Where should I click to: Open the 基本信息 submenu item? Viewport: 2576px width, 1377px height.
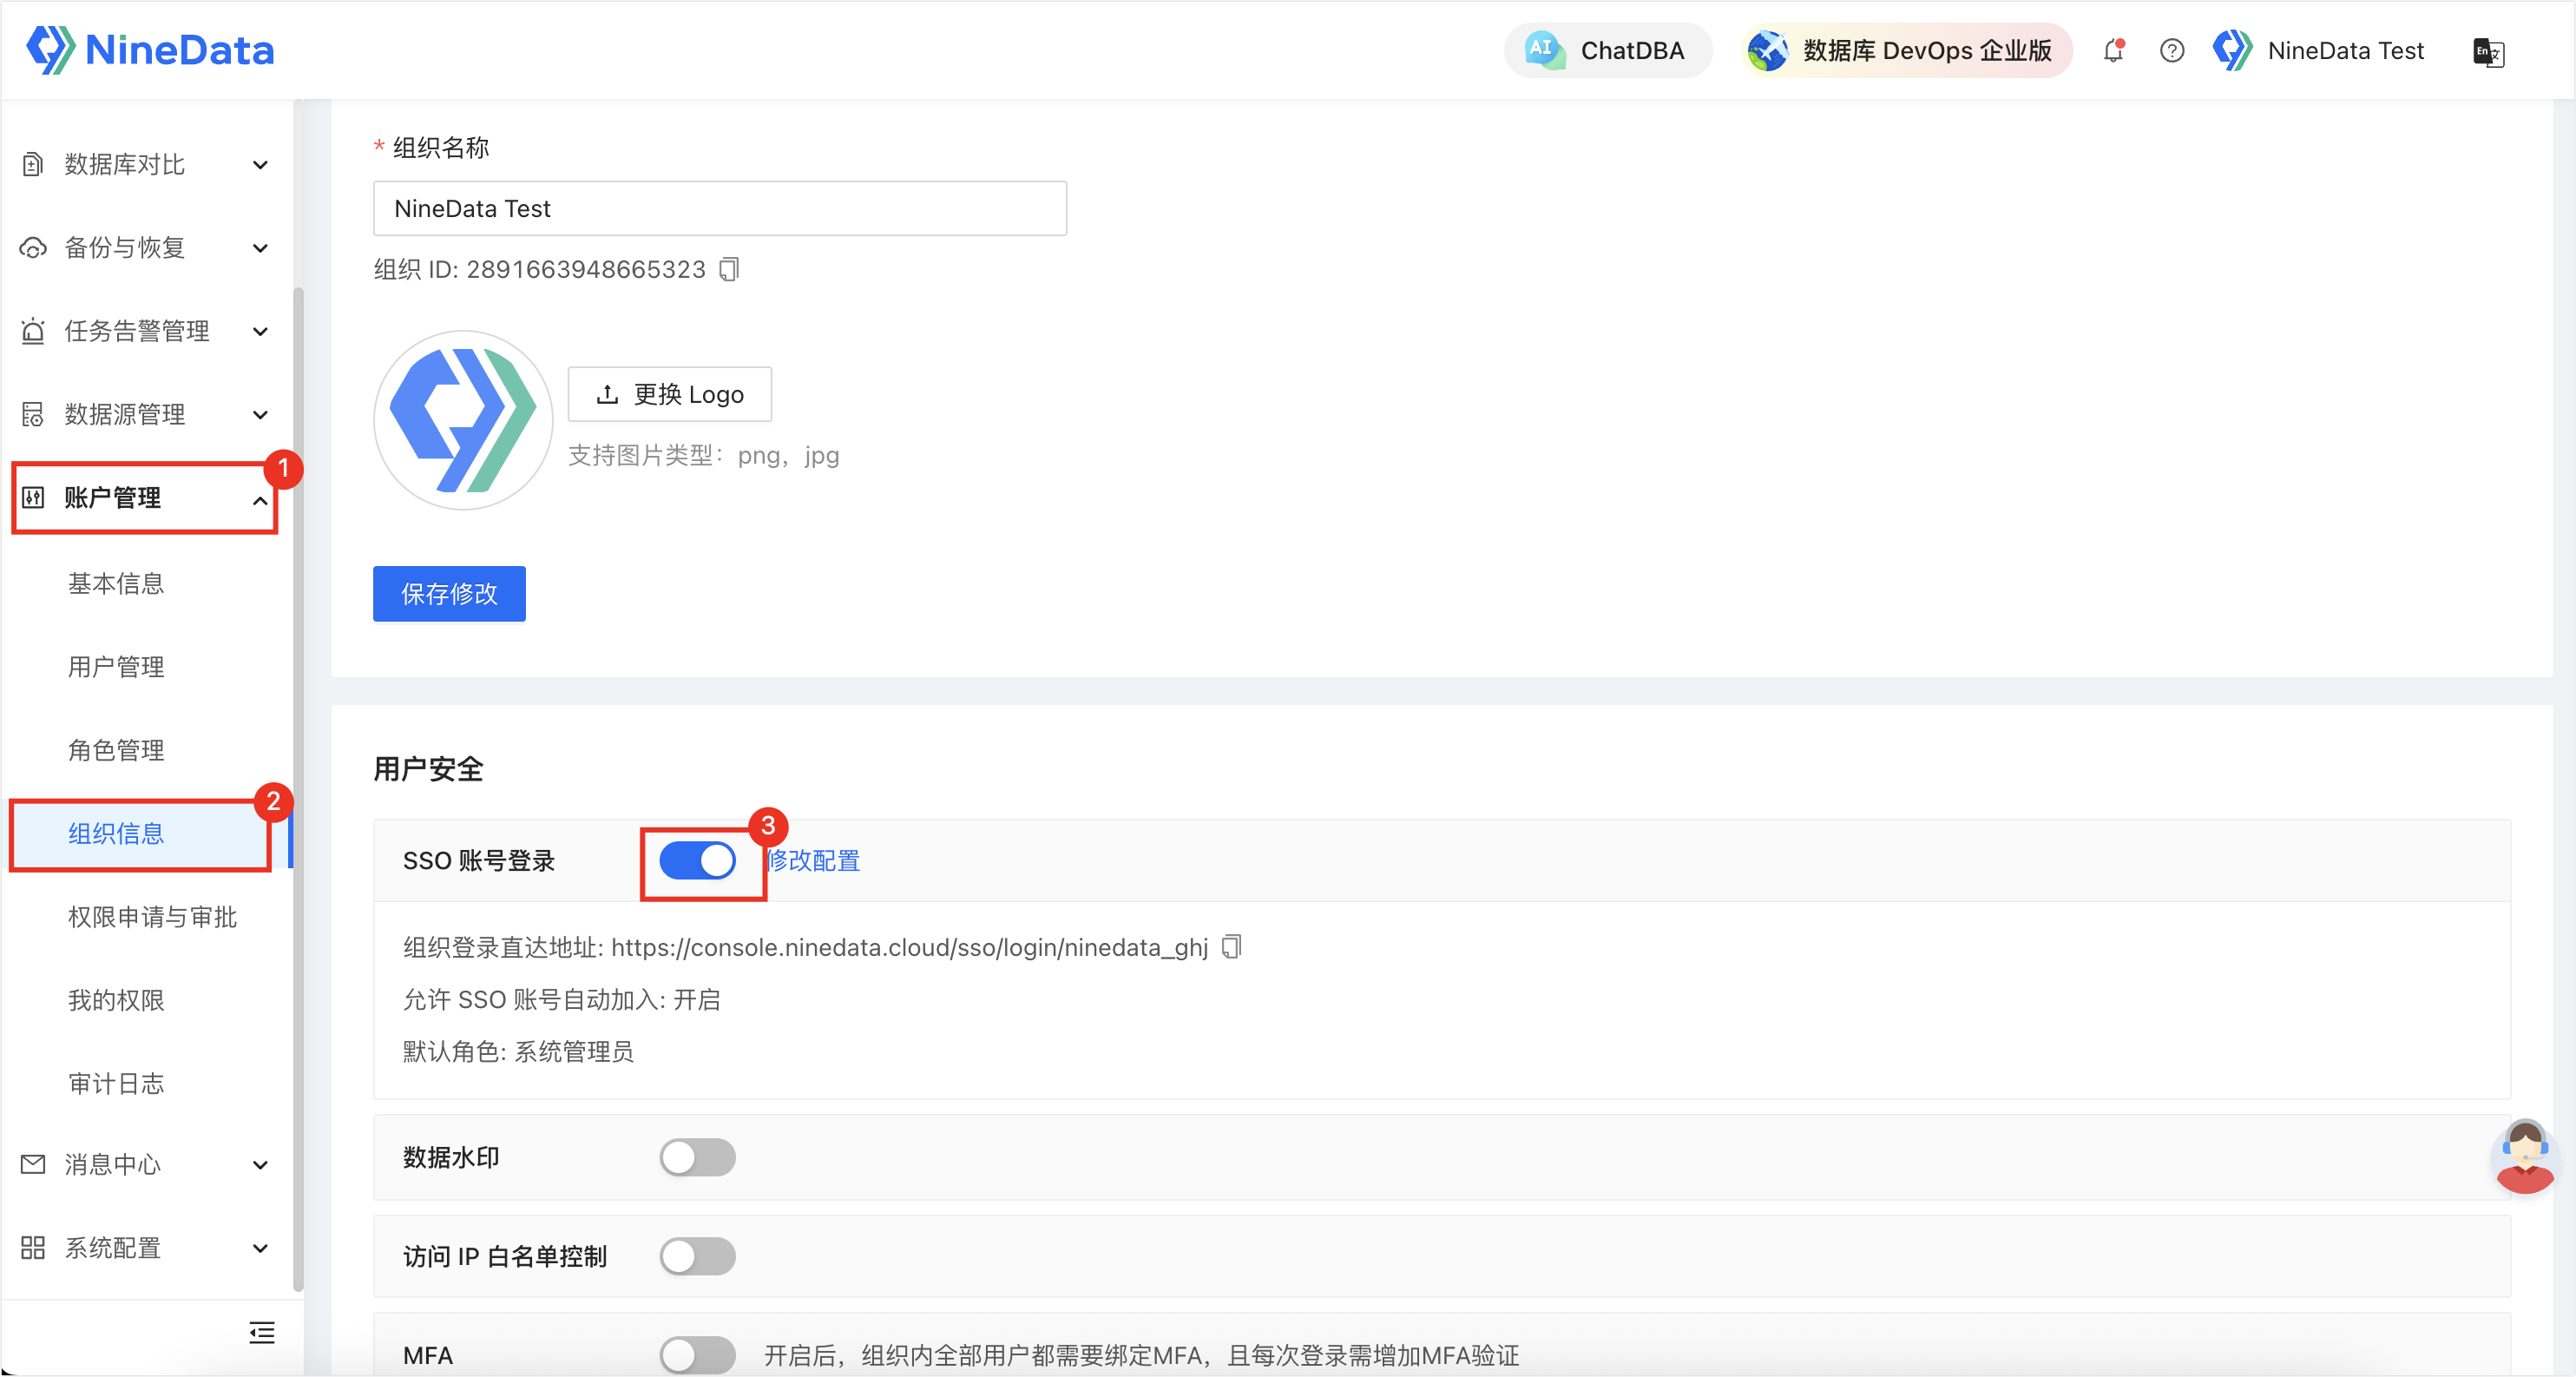116,583
